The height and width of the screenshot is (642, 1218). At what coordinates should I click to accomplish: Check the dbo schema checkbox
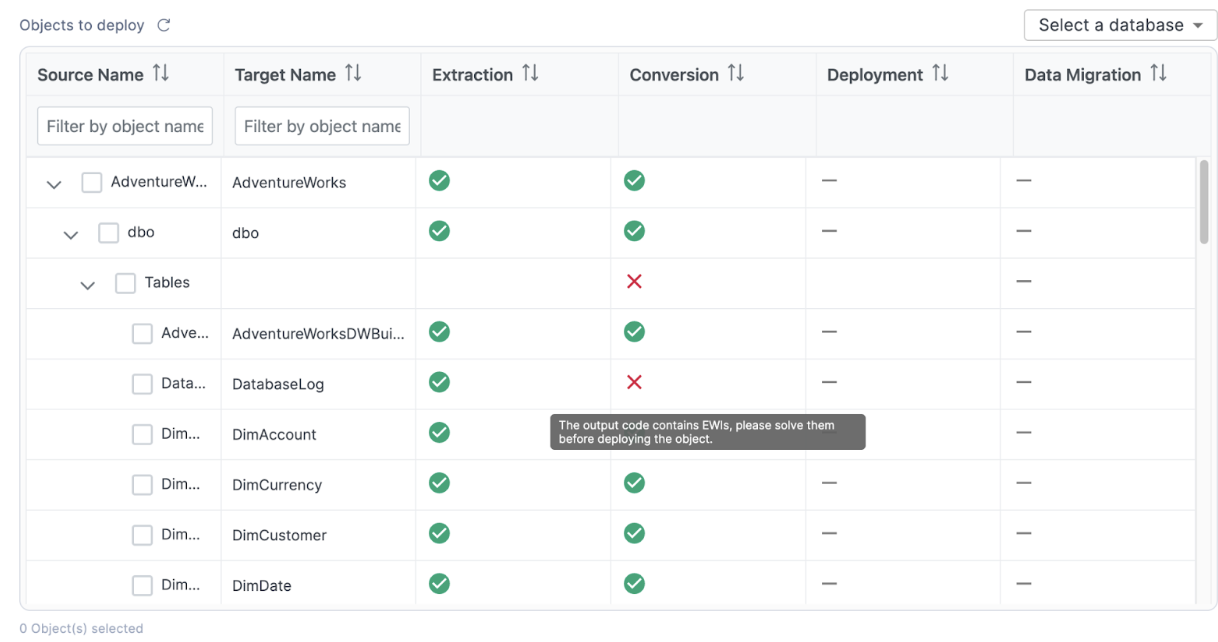coord(108,233)
